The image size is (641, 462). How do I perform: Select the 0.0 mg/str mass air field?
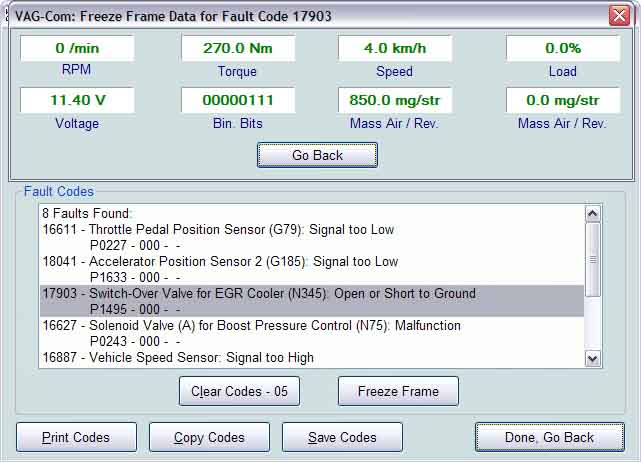[x=563, y=100]
